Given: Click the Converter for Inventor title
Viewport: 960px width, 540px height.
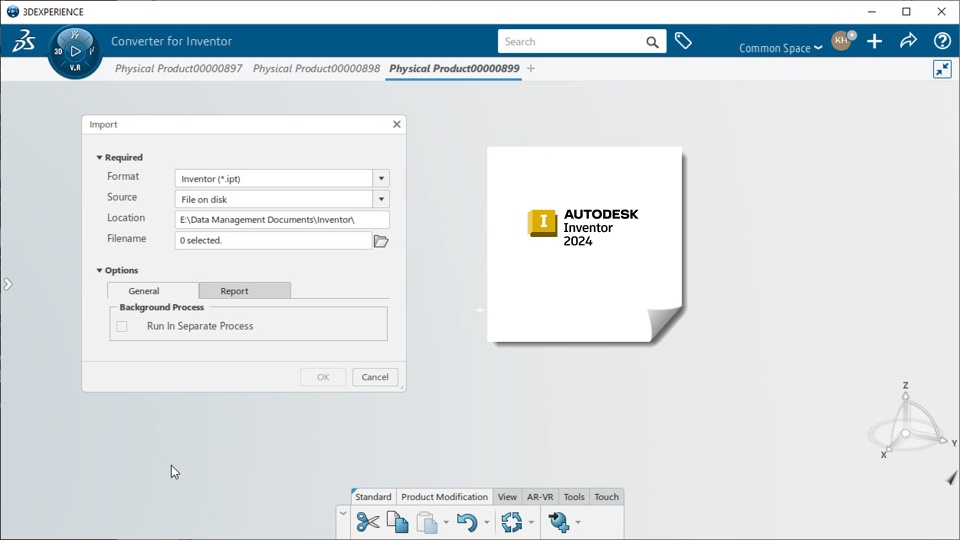Looking at the screenshot, I should click(x=171, y=41).
